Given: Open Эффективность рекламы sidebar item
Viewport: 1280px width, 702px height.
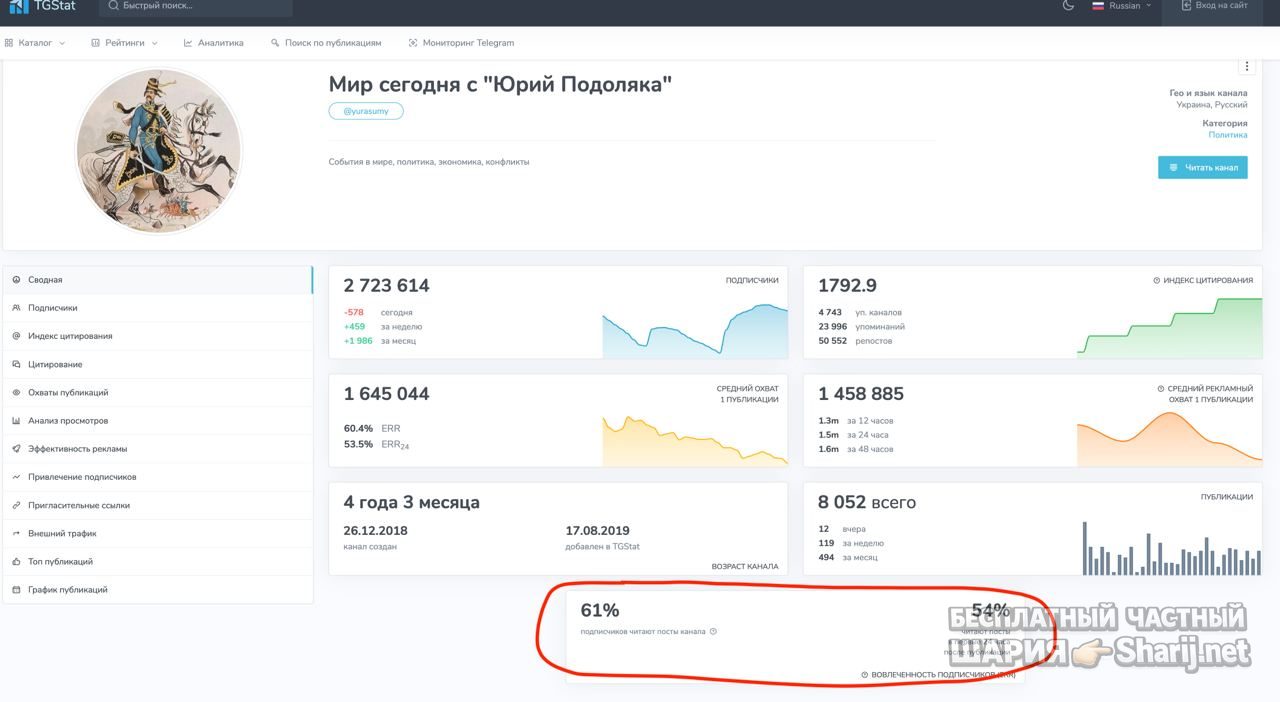Looking at the screenshot, I should click(157, 449).
